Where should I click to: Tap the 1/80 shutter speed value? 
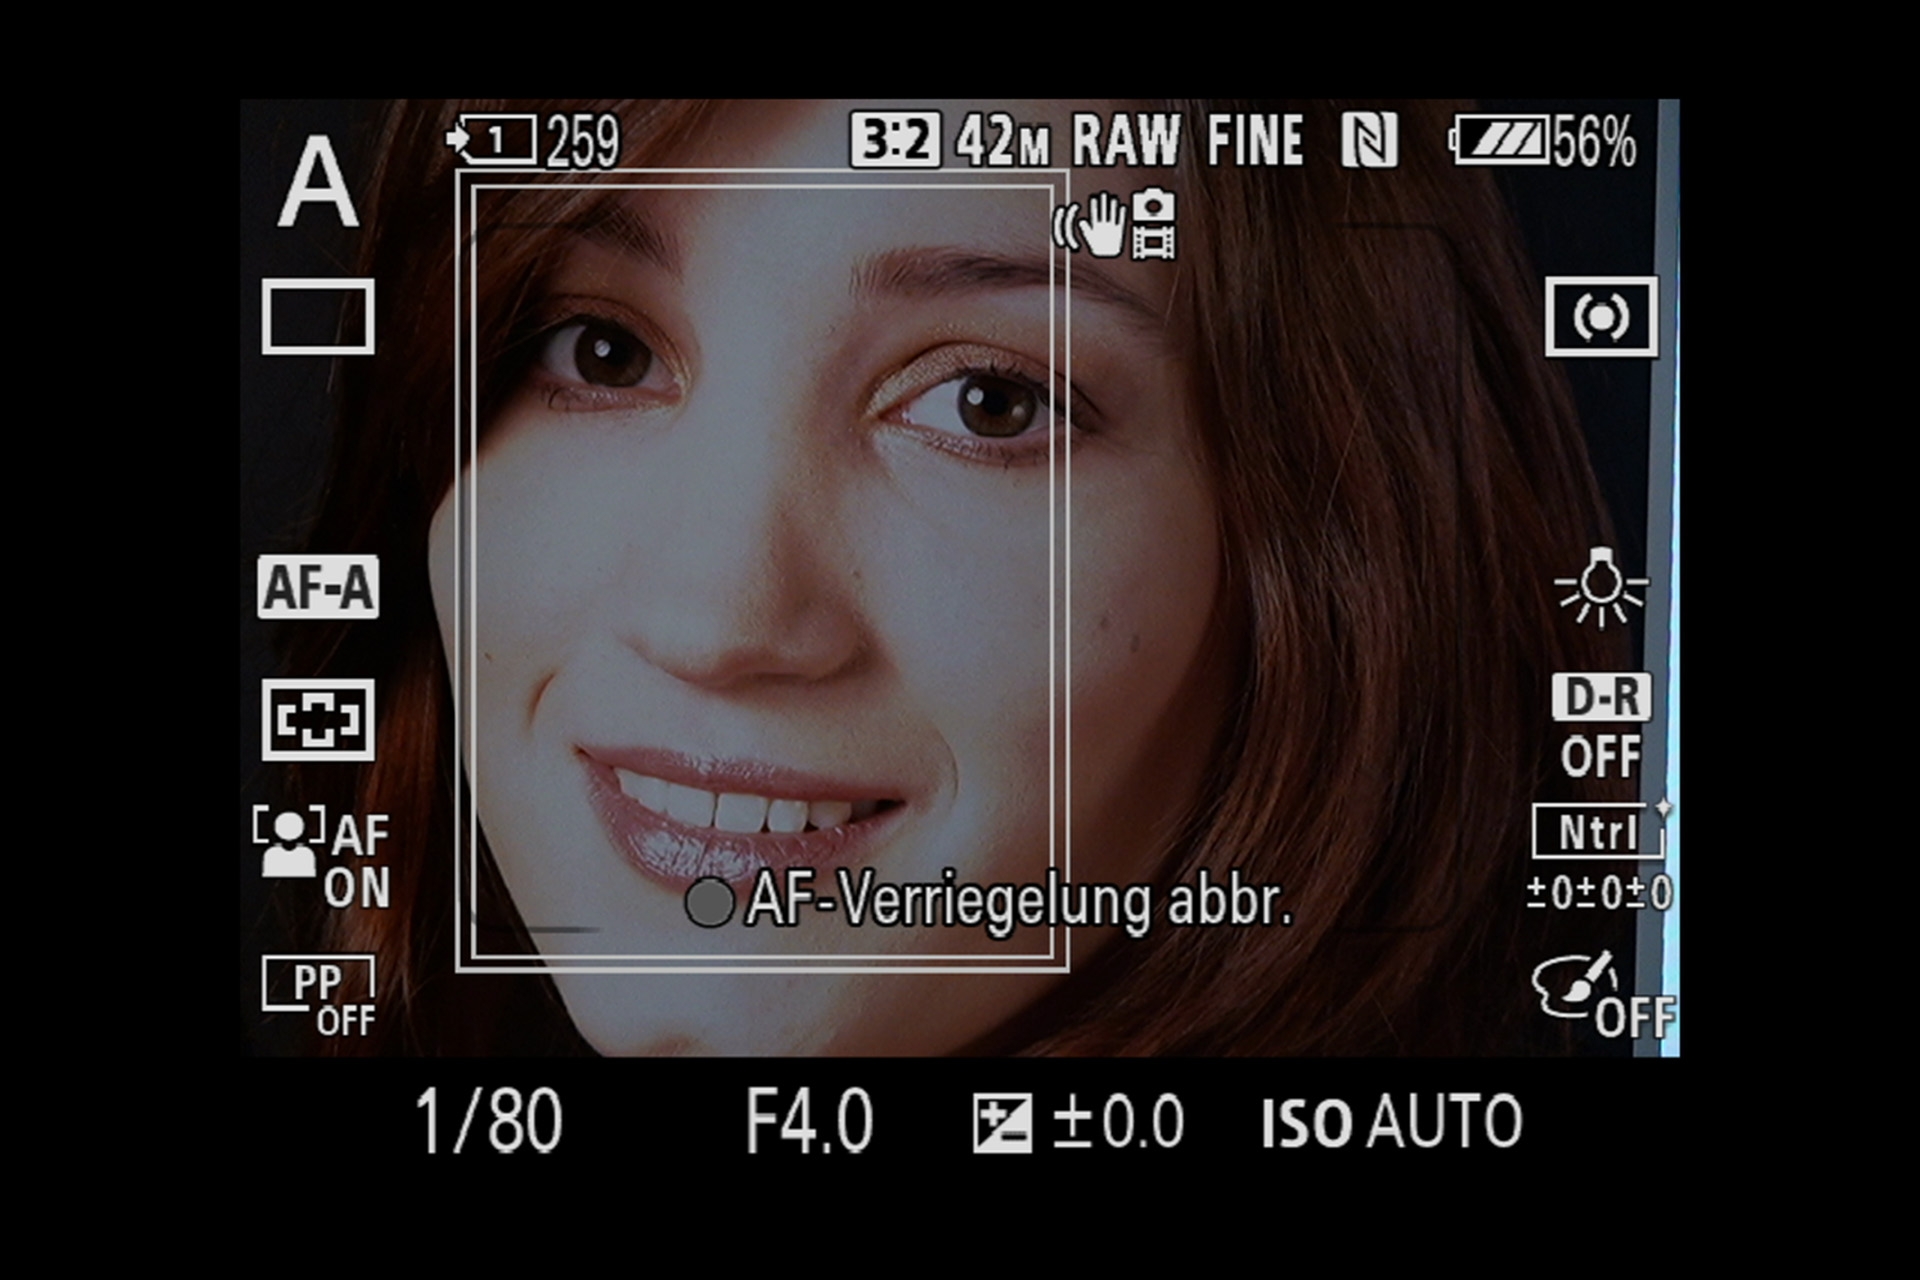coord(489,1121)
